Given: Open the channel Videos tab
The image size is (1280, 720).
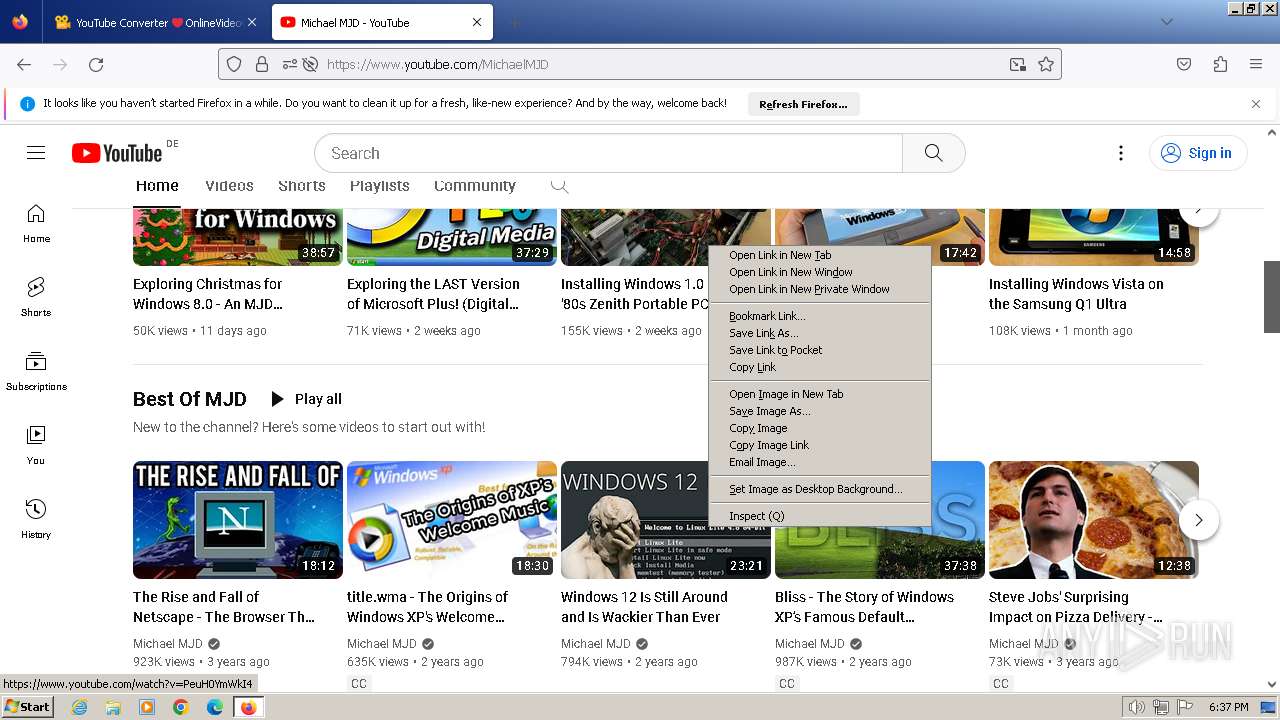Looking at the screenshot, I should pos(229,186).
